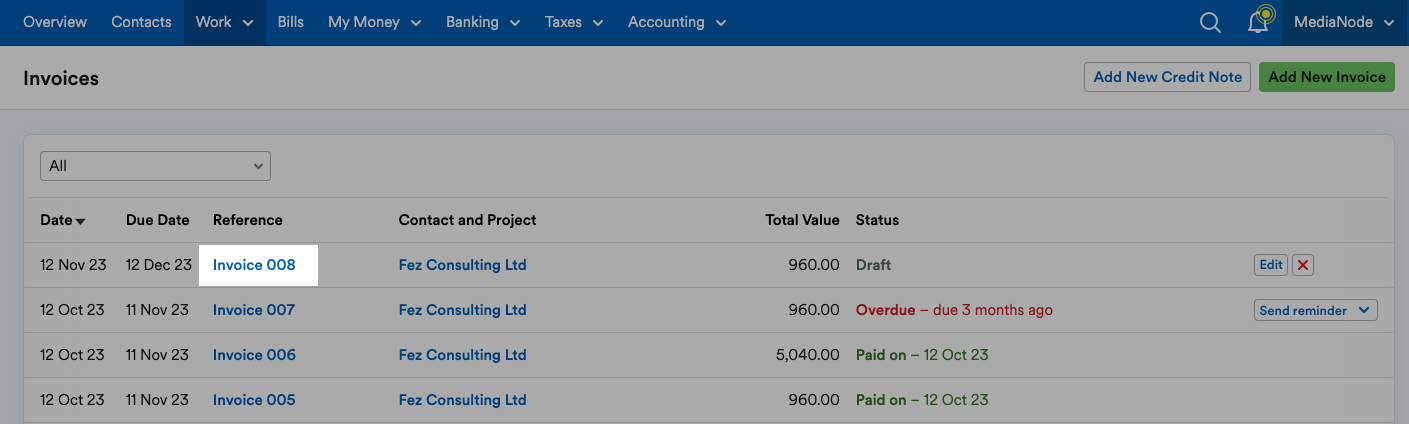Open Fez Consulting Ltd for Invoice 006
Image resolution: width=1409 pixels, height=424 pixels.
(x=462, y=355)
